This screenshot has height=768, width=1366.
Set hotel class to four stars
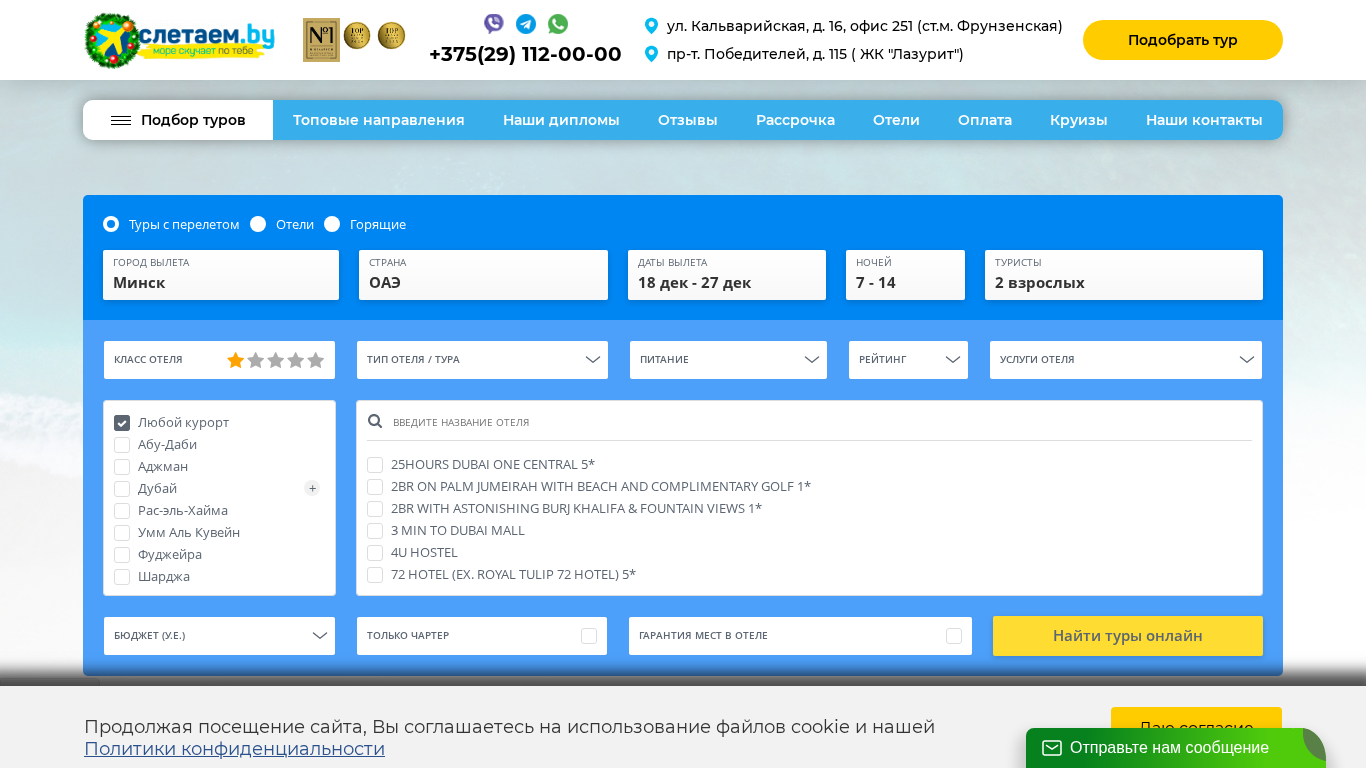[296, 360]
